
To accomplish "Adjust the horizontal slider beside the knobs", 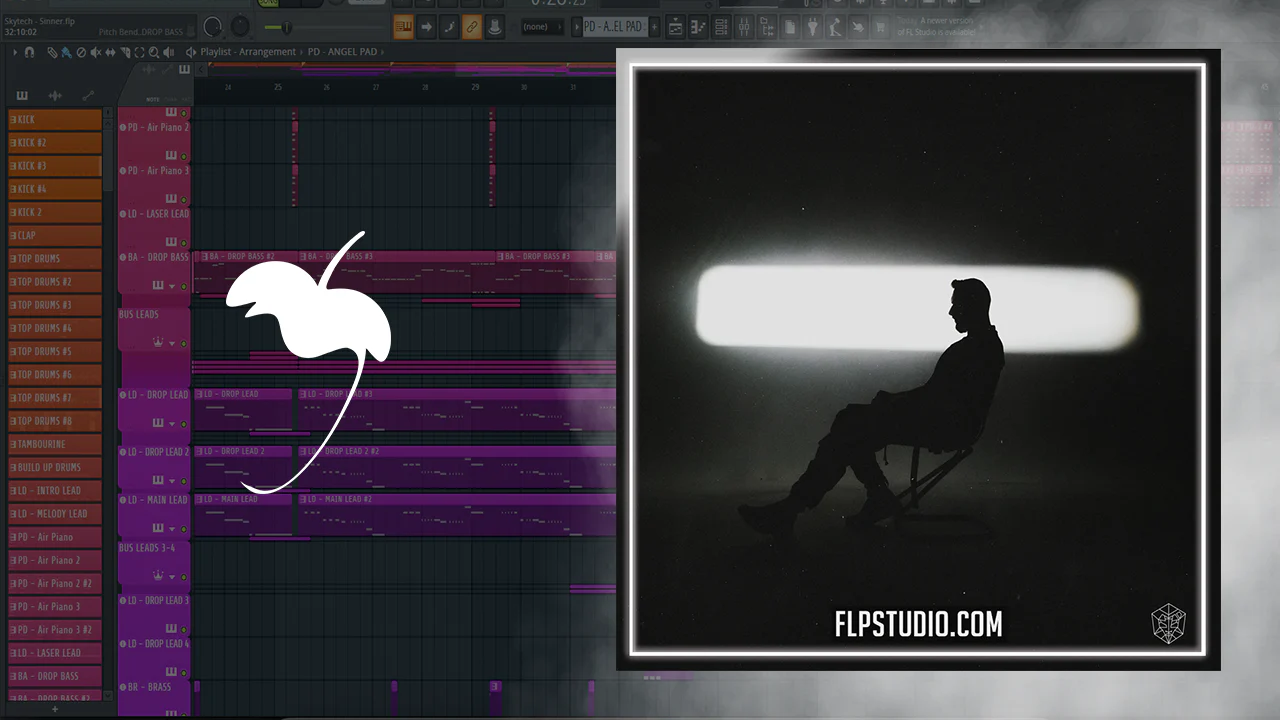I will click(x=287, y=27).
